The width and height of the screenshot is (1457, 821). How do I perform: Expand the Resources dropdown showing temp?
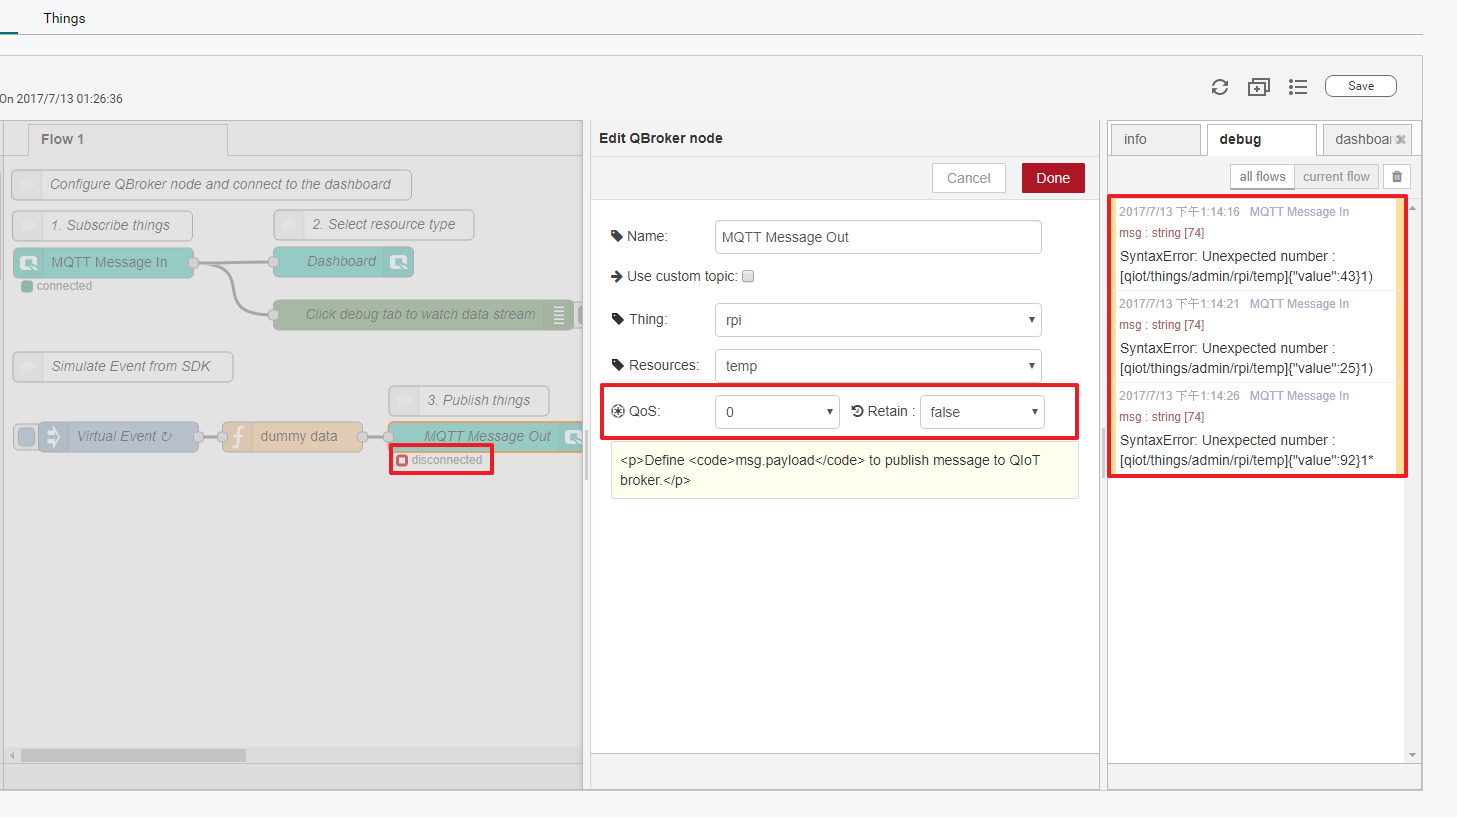tap(878, 366)
